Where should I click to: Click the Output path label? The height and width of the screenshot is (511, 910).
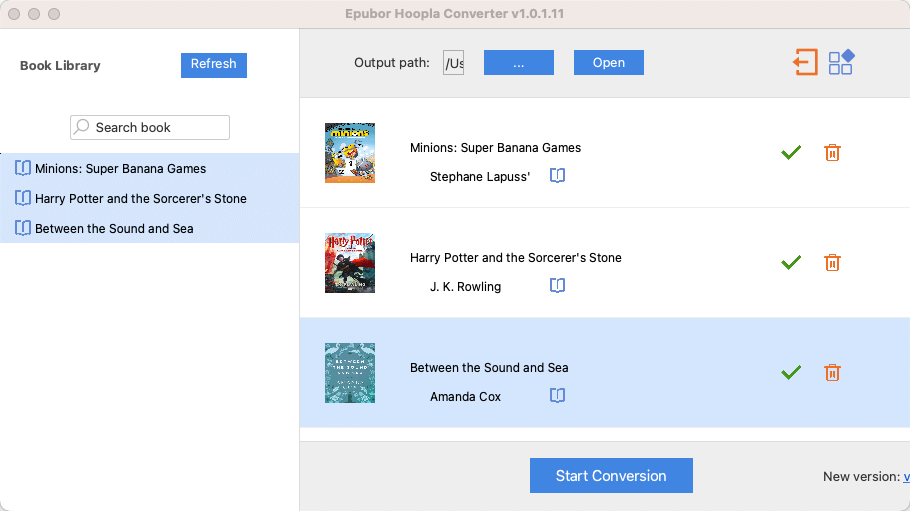[x=392, y=63]
